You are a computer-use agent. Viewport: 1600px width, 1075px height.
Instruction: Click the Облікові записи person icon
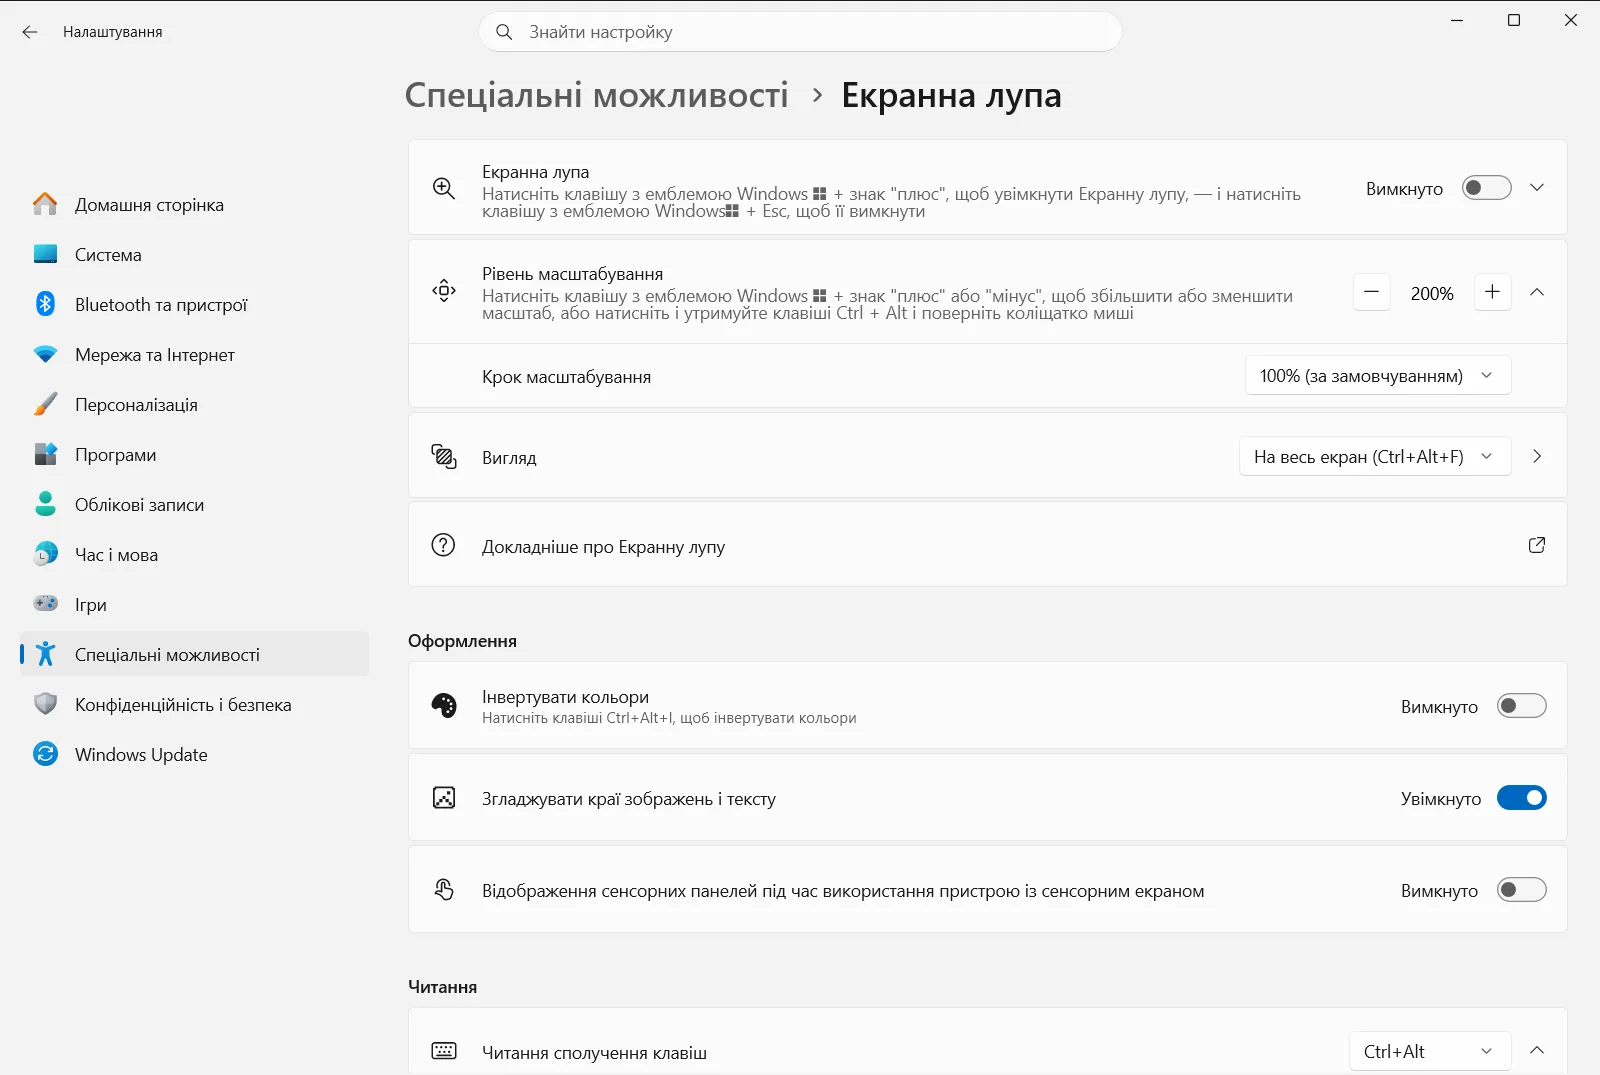(45, 504)
